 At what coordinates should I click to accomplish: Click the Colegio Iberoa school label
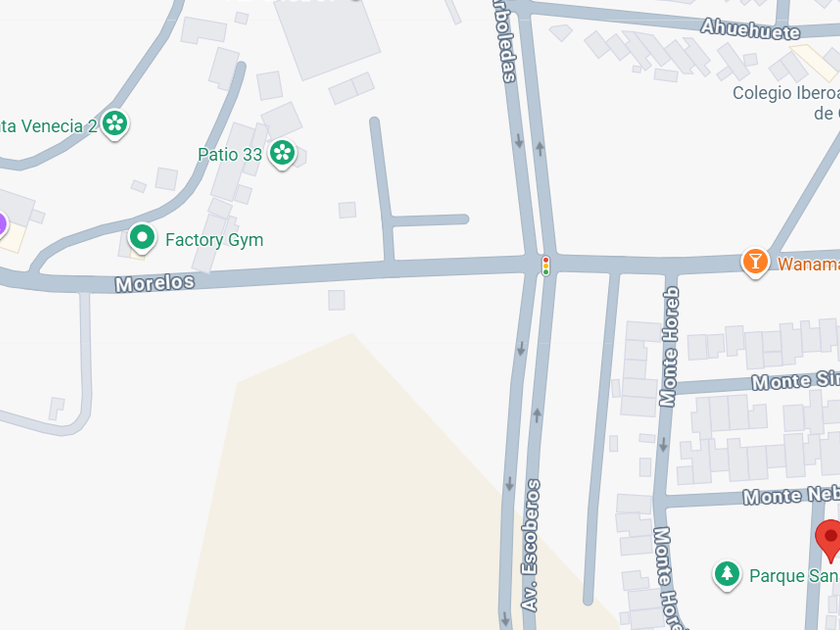click(786, 102)
